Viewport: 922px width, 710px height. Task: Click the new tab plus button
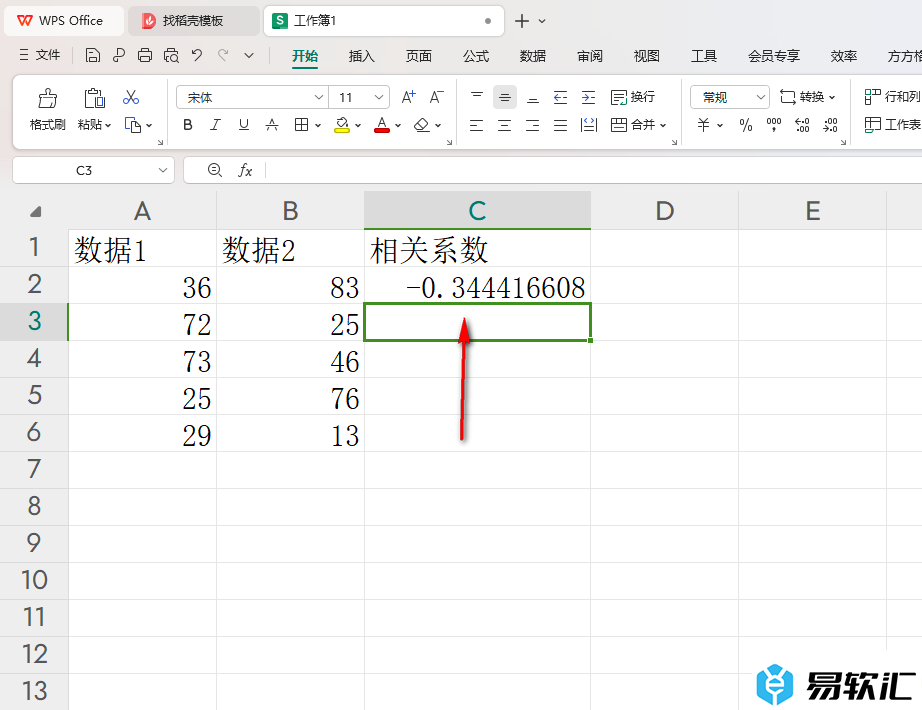pyautogui.click(x=522, y=21)
